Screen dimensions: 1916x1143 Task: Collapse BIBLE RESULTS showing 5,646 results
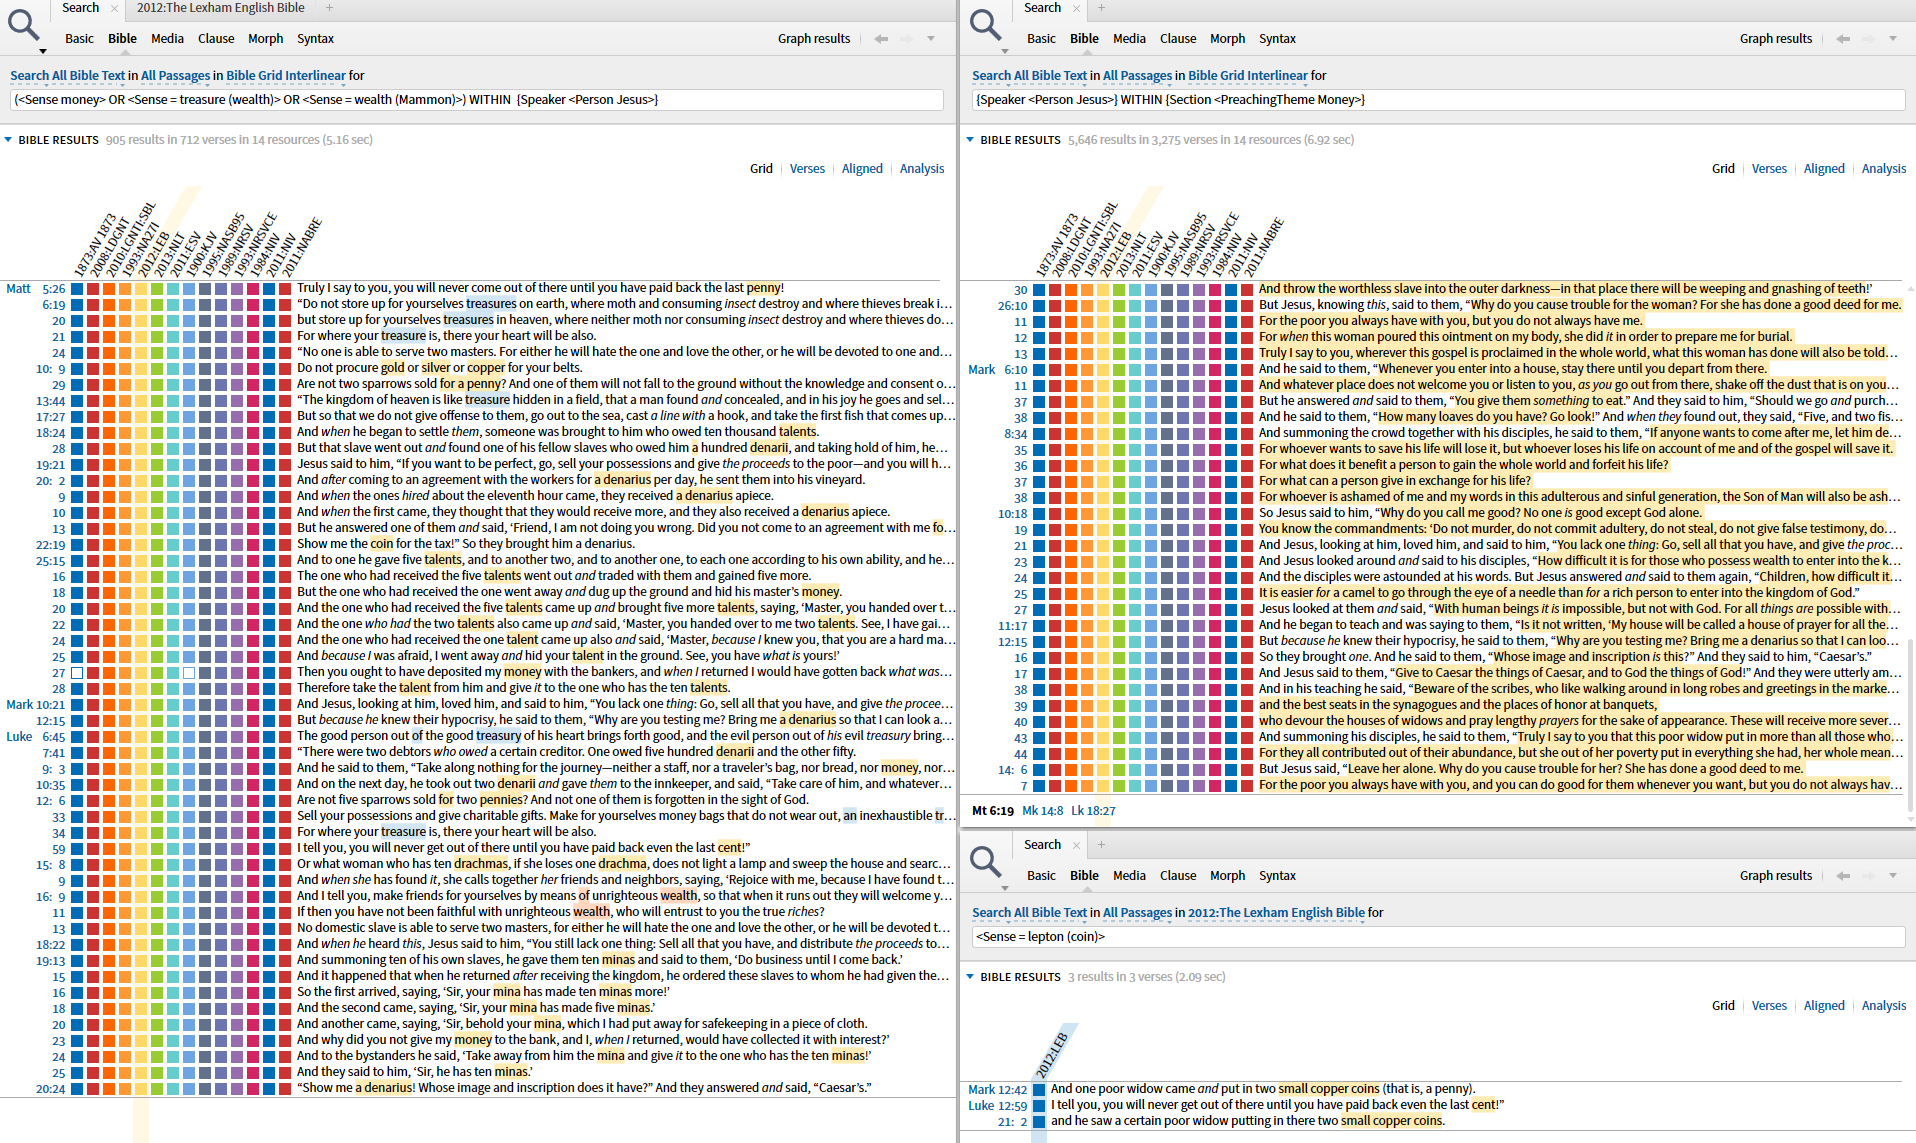pyautogui.click(x=970, y=140)
